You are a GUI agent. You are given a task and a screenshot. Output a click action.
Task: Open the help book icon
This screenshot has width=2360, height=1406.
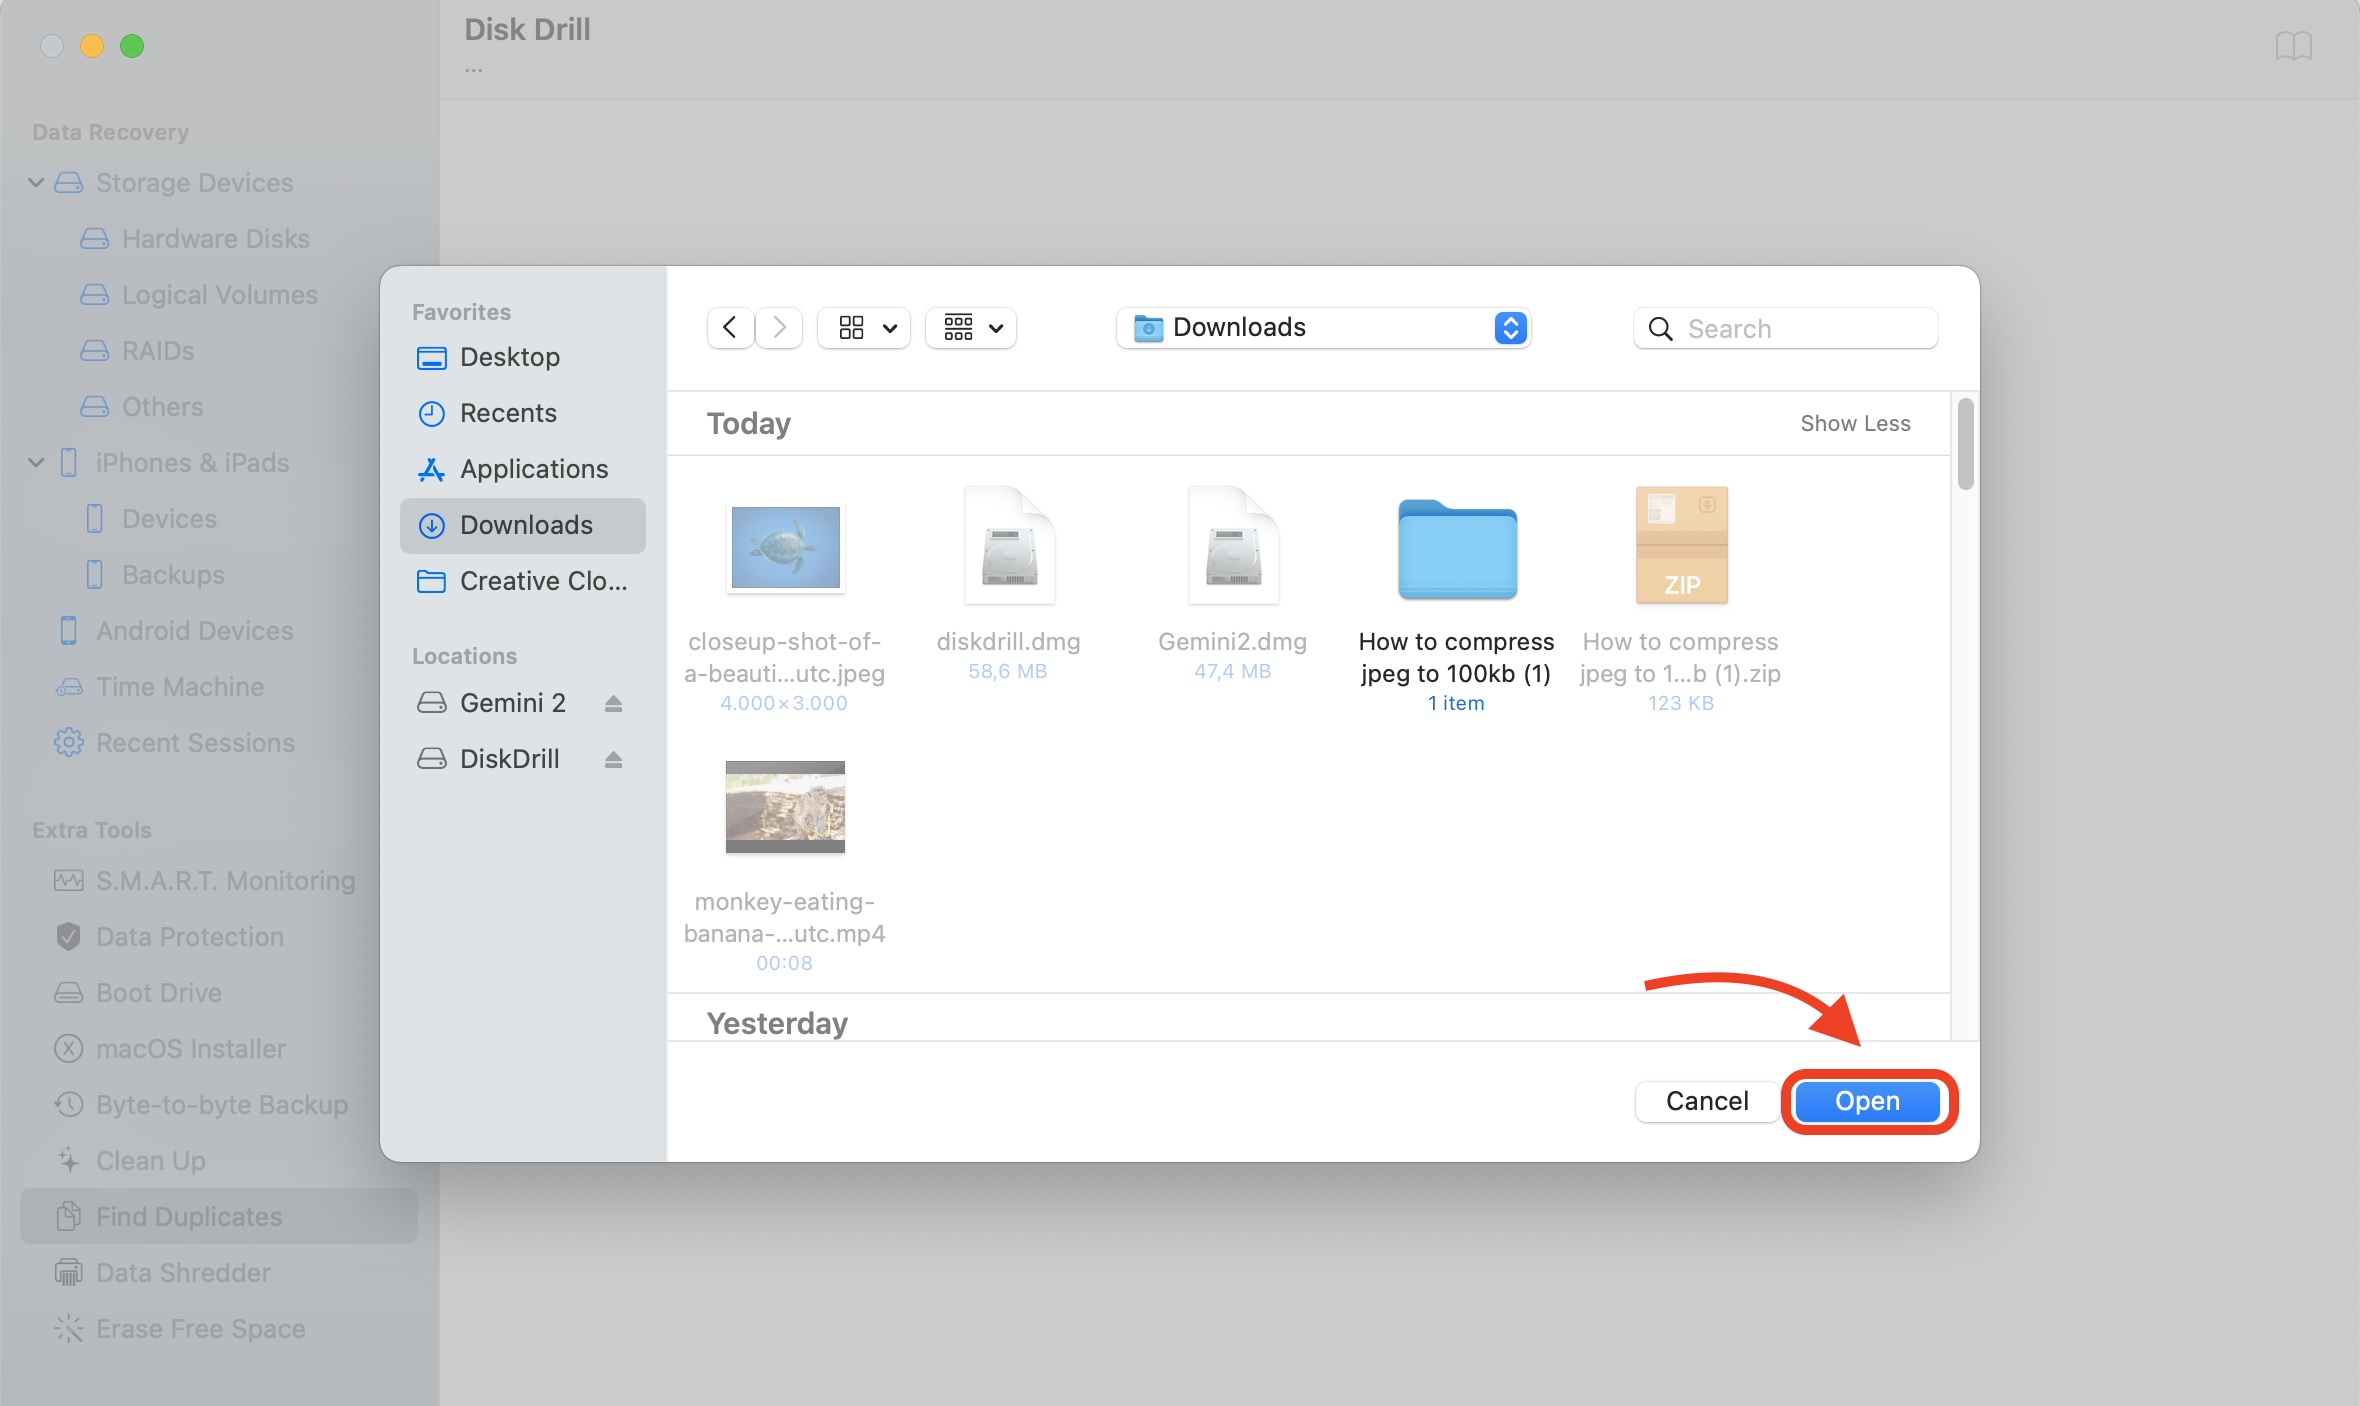pos(2293,46)
